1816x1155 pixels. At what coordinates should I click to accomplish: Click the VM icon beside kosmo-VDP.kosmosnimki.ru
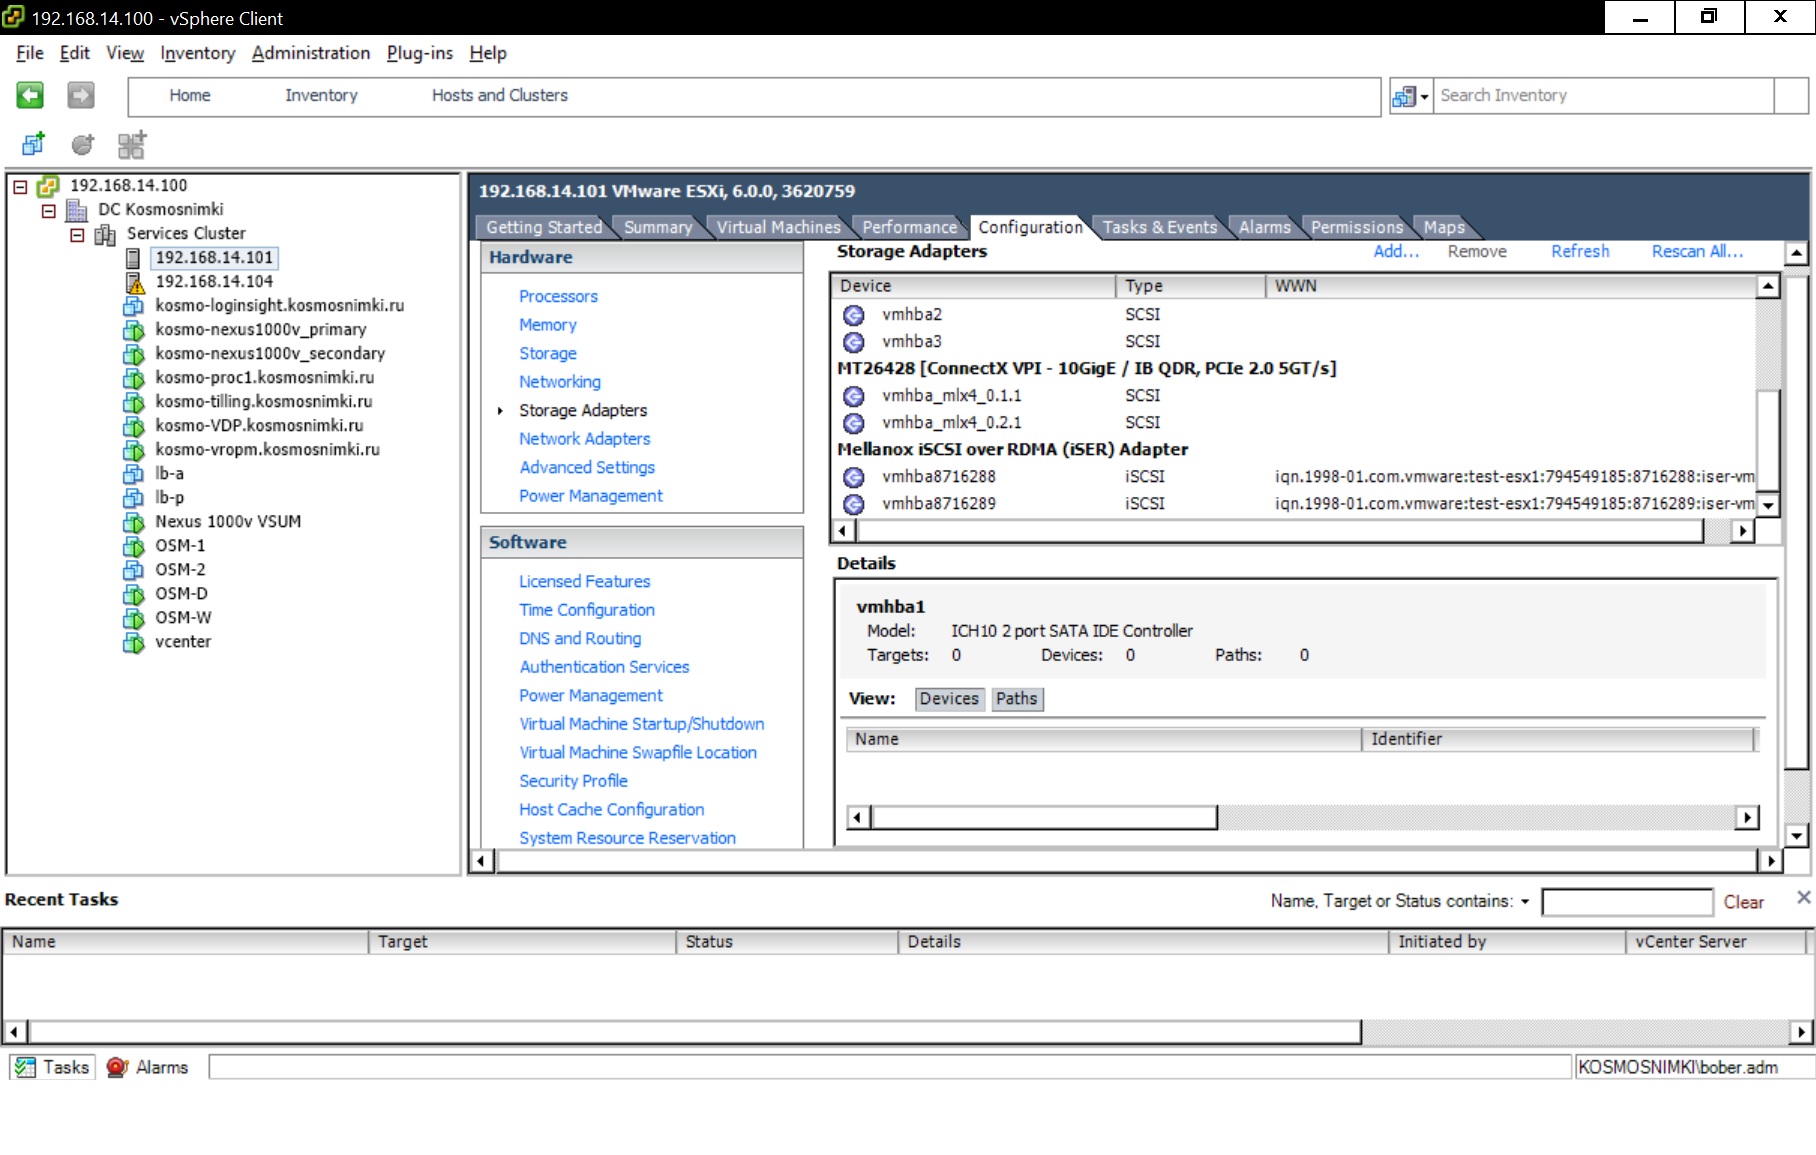pyautogui.click(x=133, y=426)
